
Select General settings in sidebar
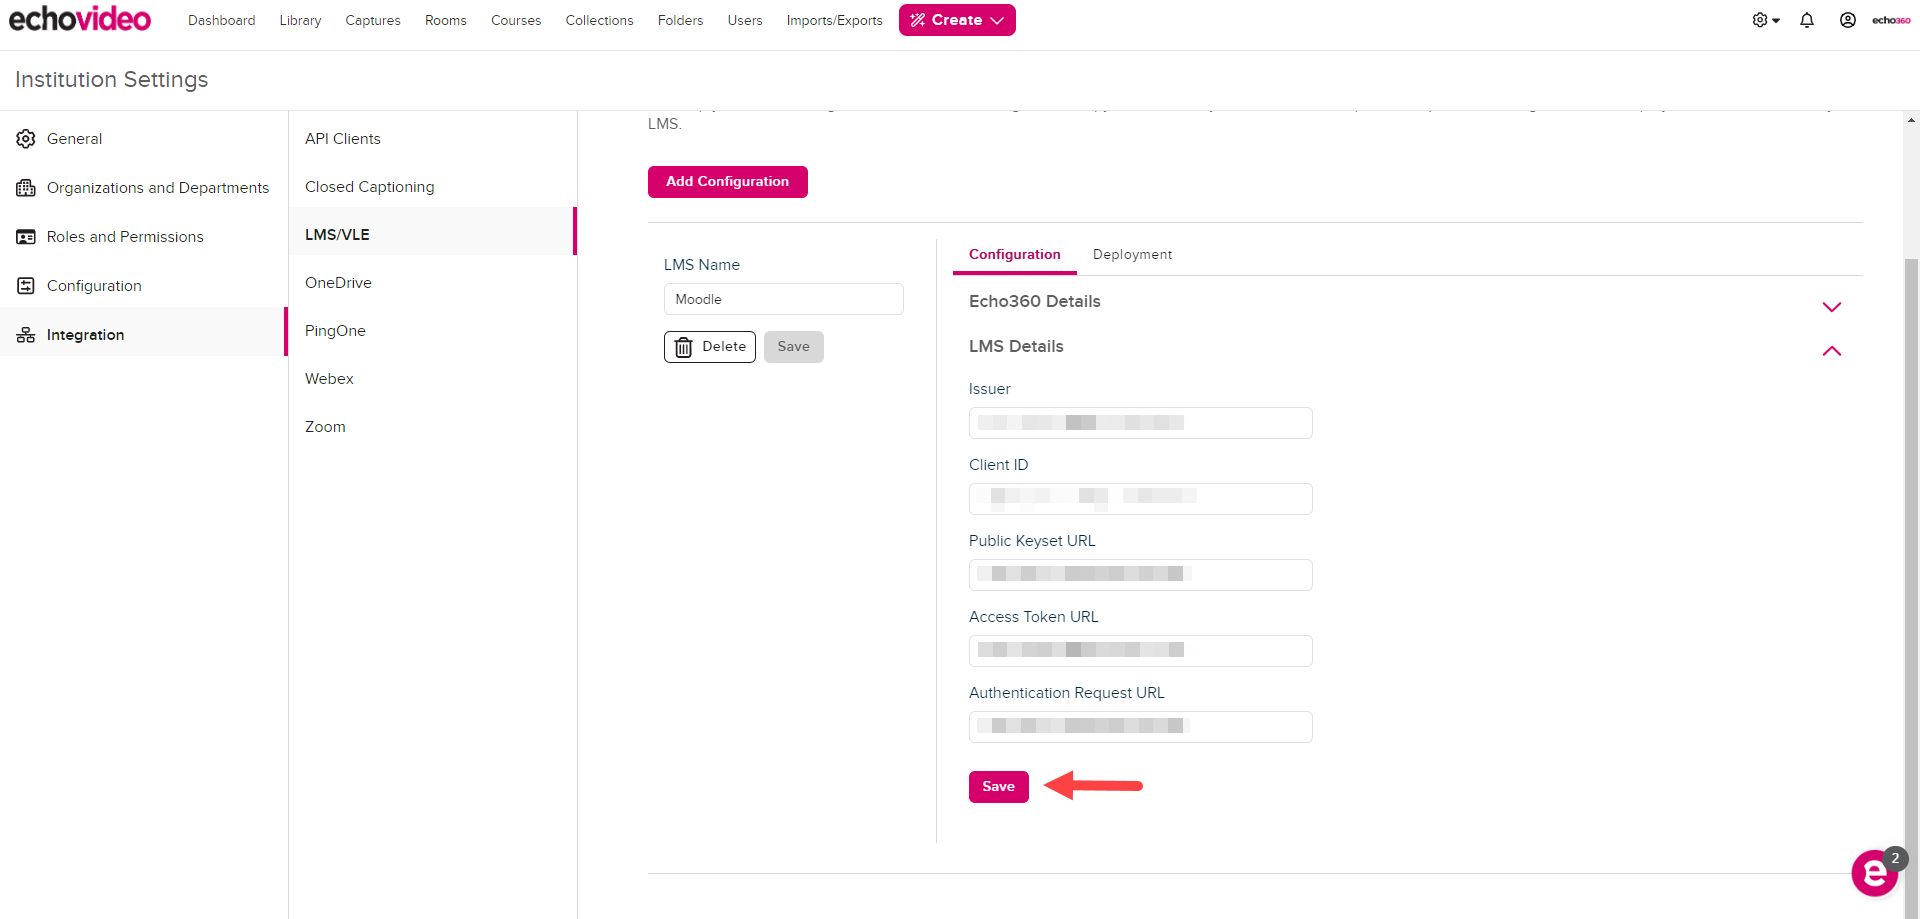click(74, 139)
